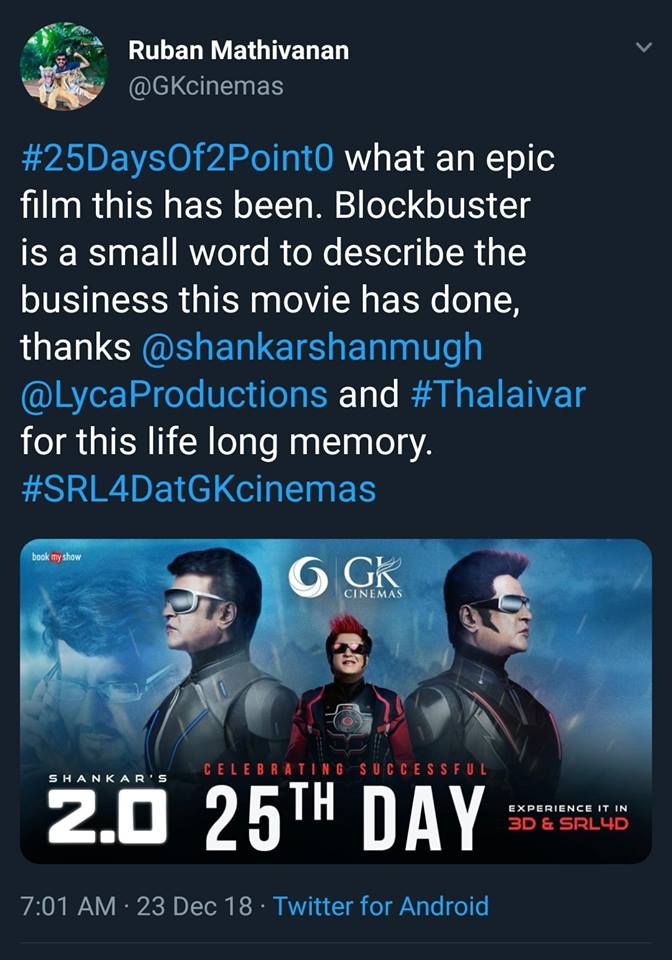The image size is (672, 960).
Task: Open the Ruban Mathivanan display name
Action: click(x=239, y=50)
